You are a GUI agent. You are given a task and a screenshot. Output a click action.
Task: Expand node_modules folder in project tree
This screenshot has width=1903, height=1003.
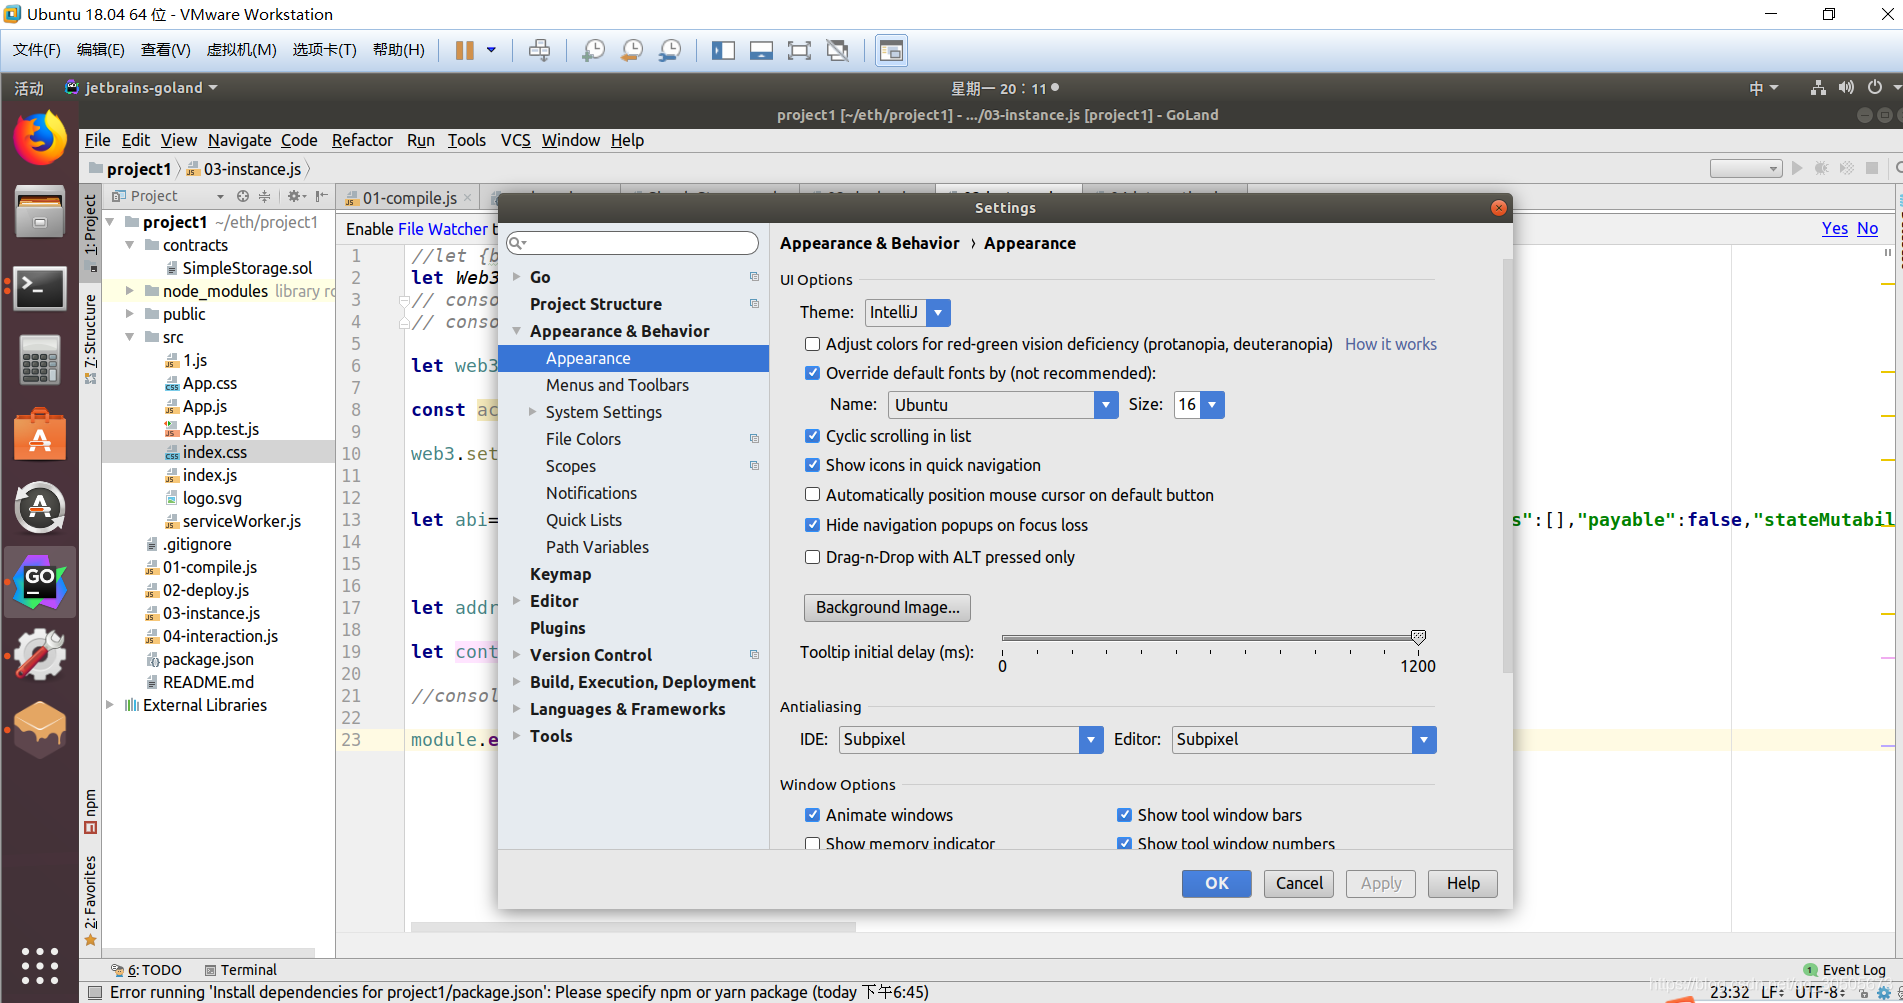coord(130,291)
